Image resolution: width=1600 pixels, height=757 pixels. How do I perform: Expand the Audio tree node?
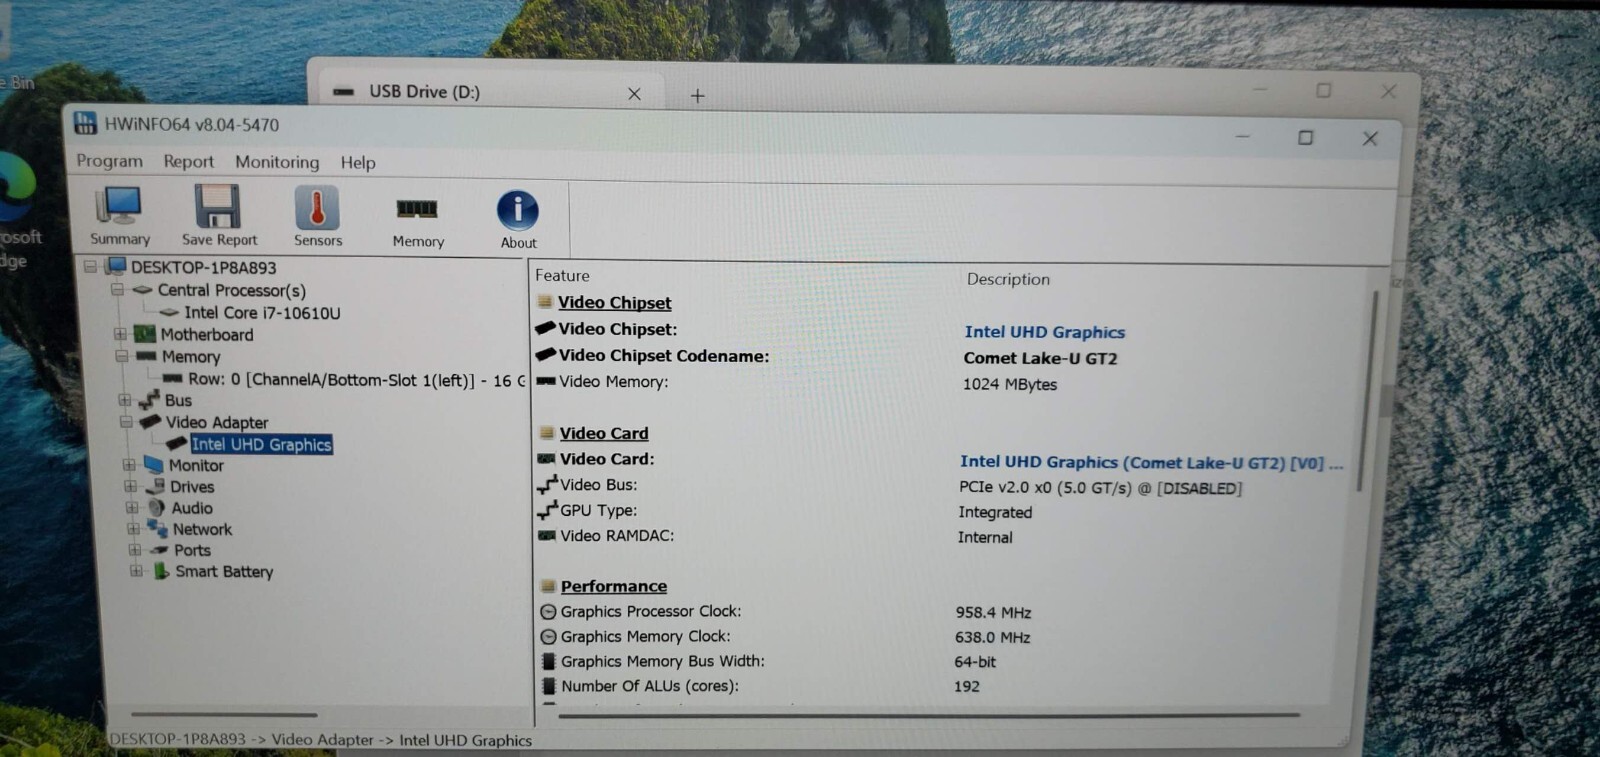pos(132,507)
